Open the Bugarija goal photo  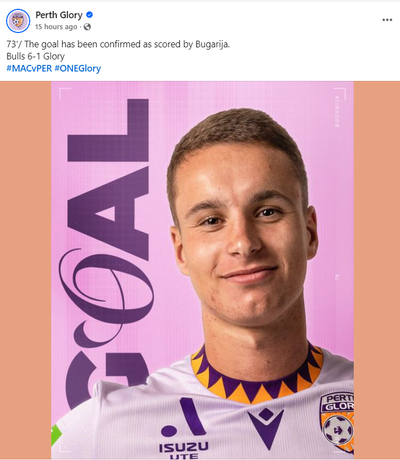coord(202,270)
